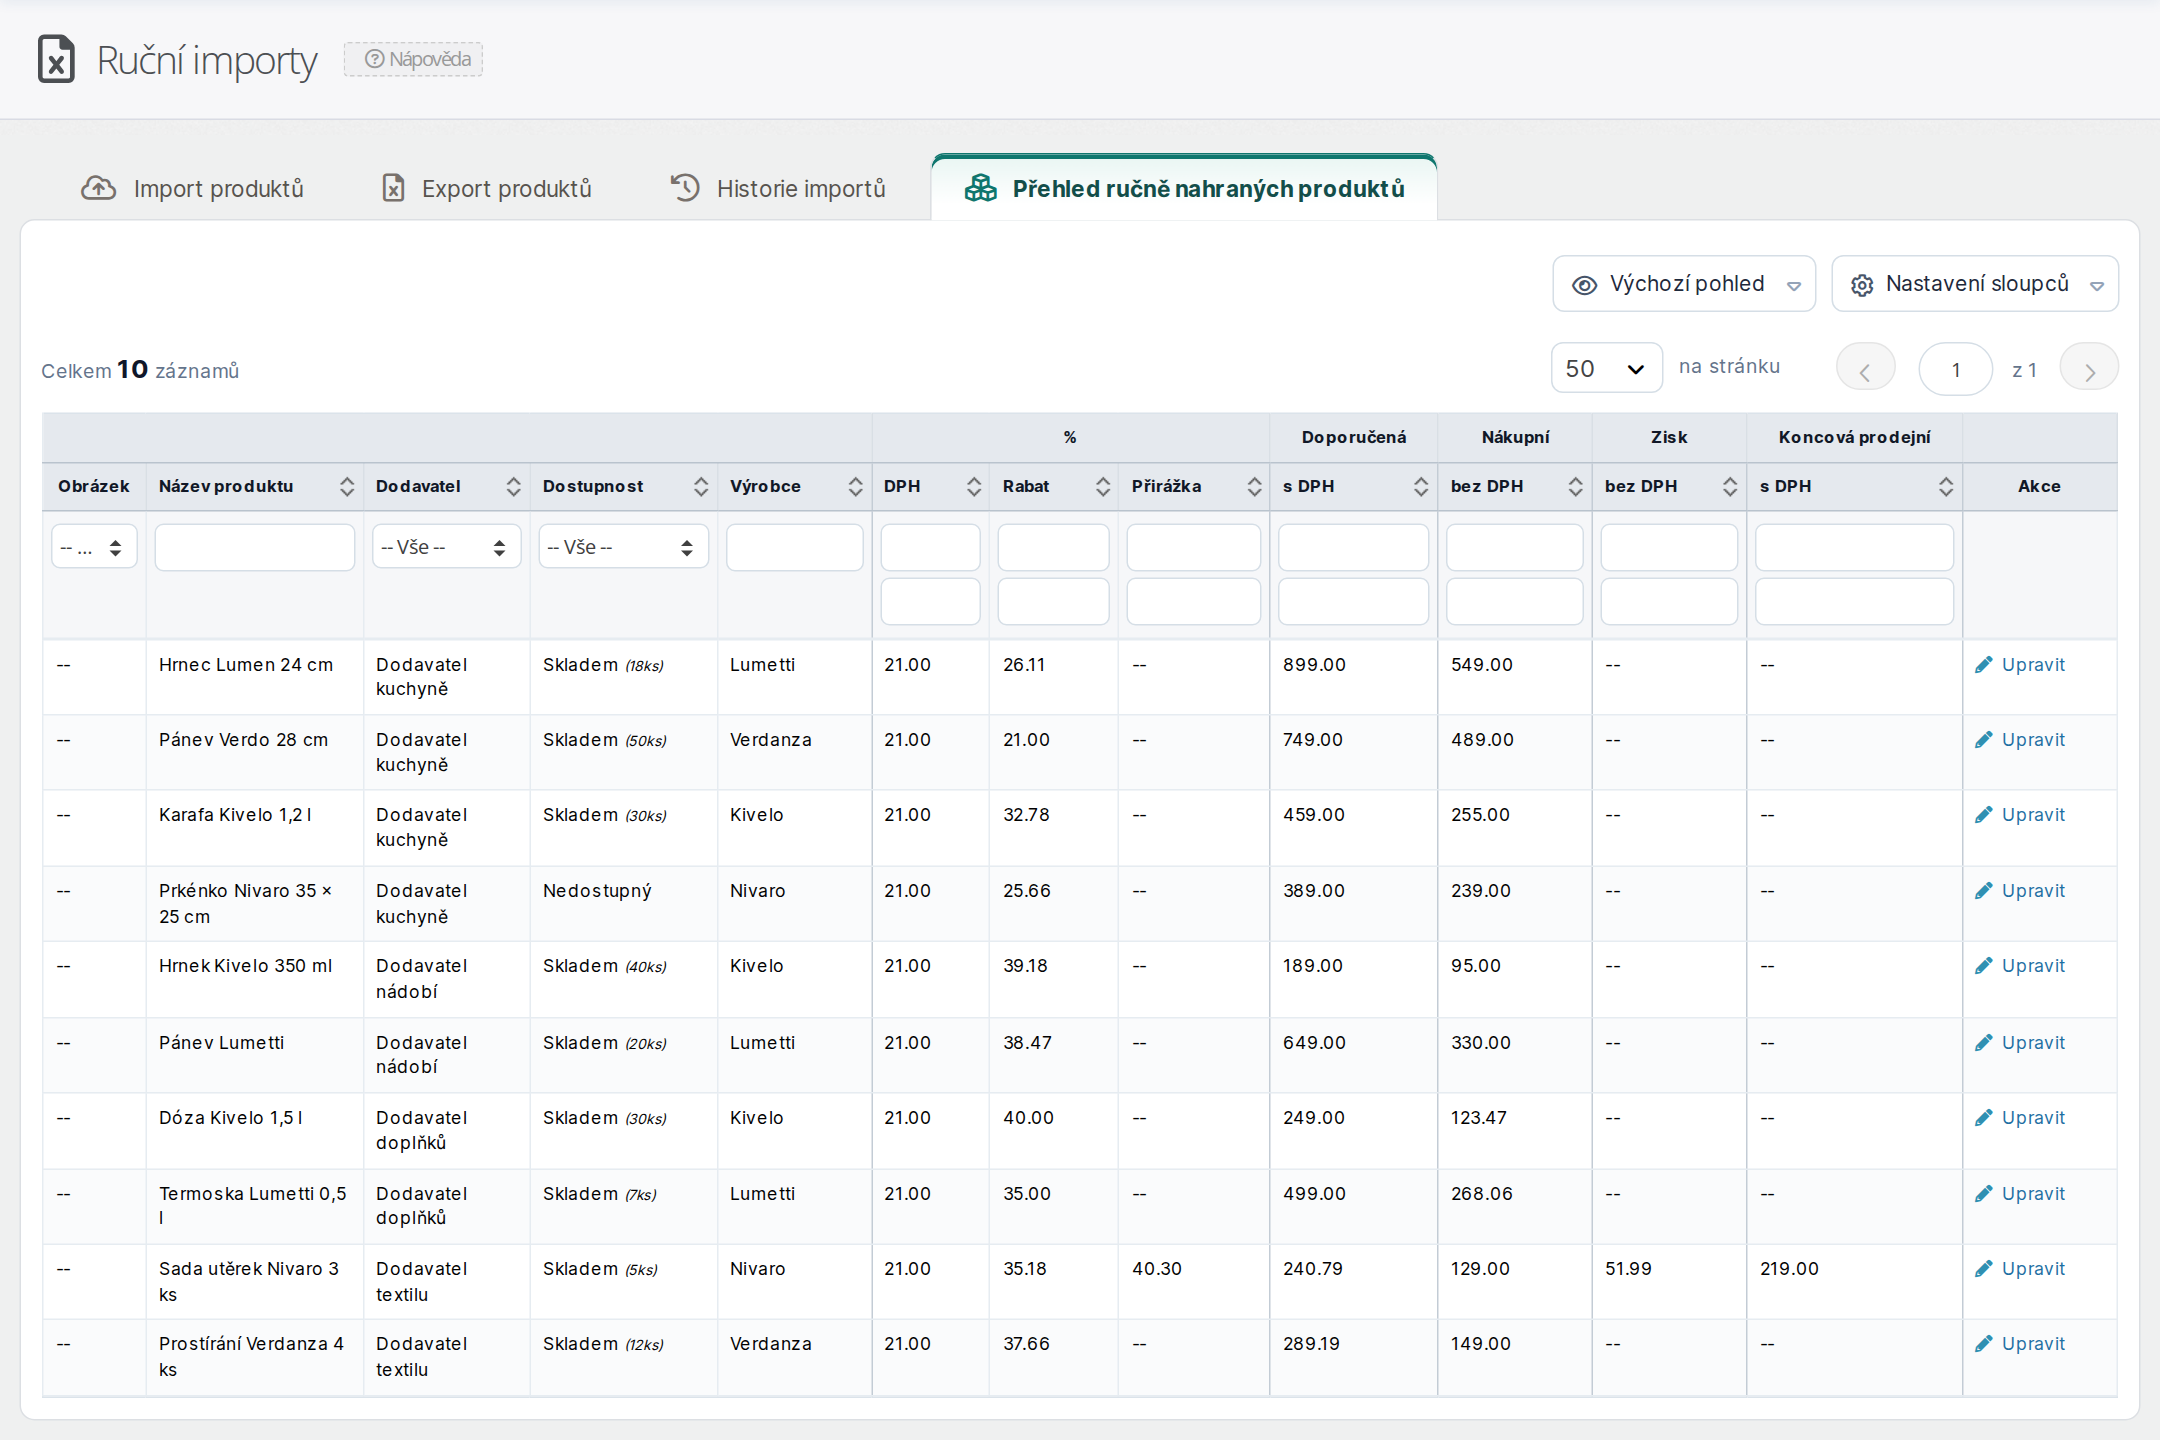Viewport: 2160px width, 1440px height.
Task: Sort by Zisk bez DPH column
Action: tap(1729, 487)
